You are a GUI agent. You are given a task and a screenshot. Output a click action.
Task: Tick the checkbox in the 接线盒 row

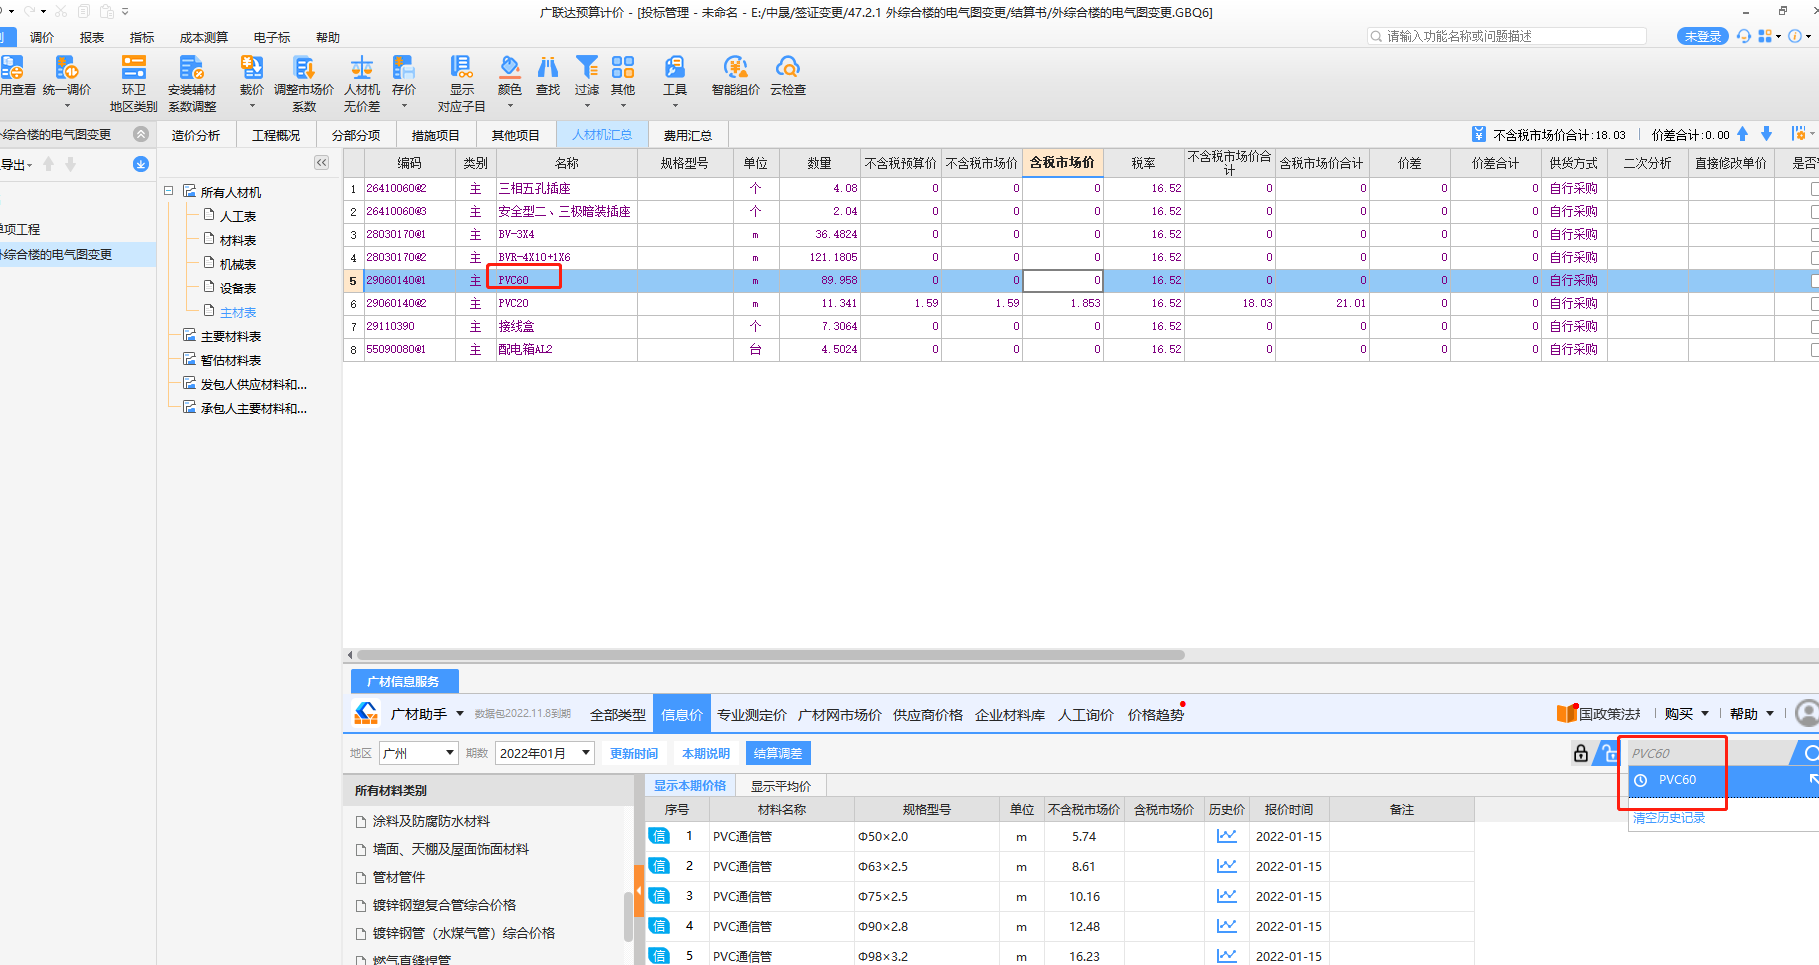[x=1815, y=326]
